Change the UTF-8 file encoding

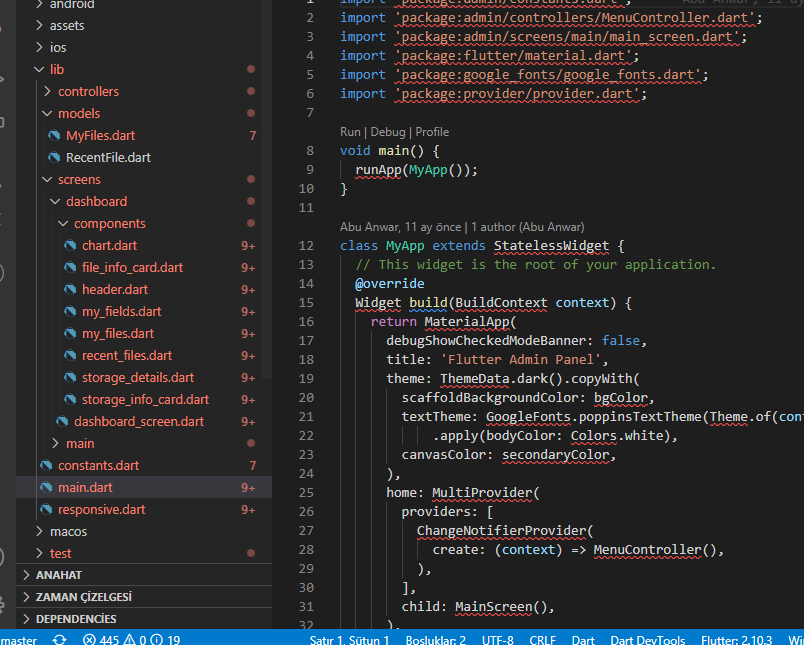click(x=497, y=640)
